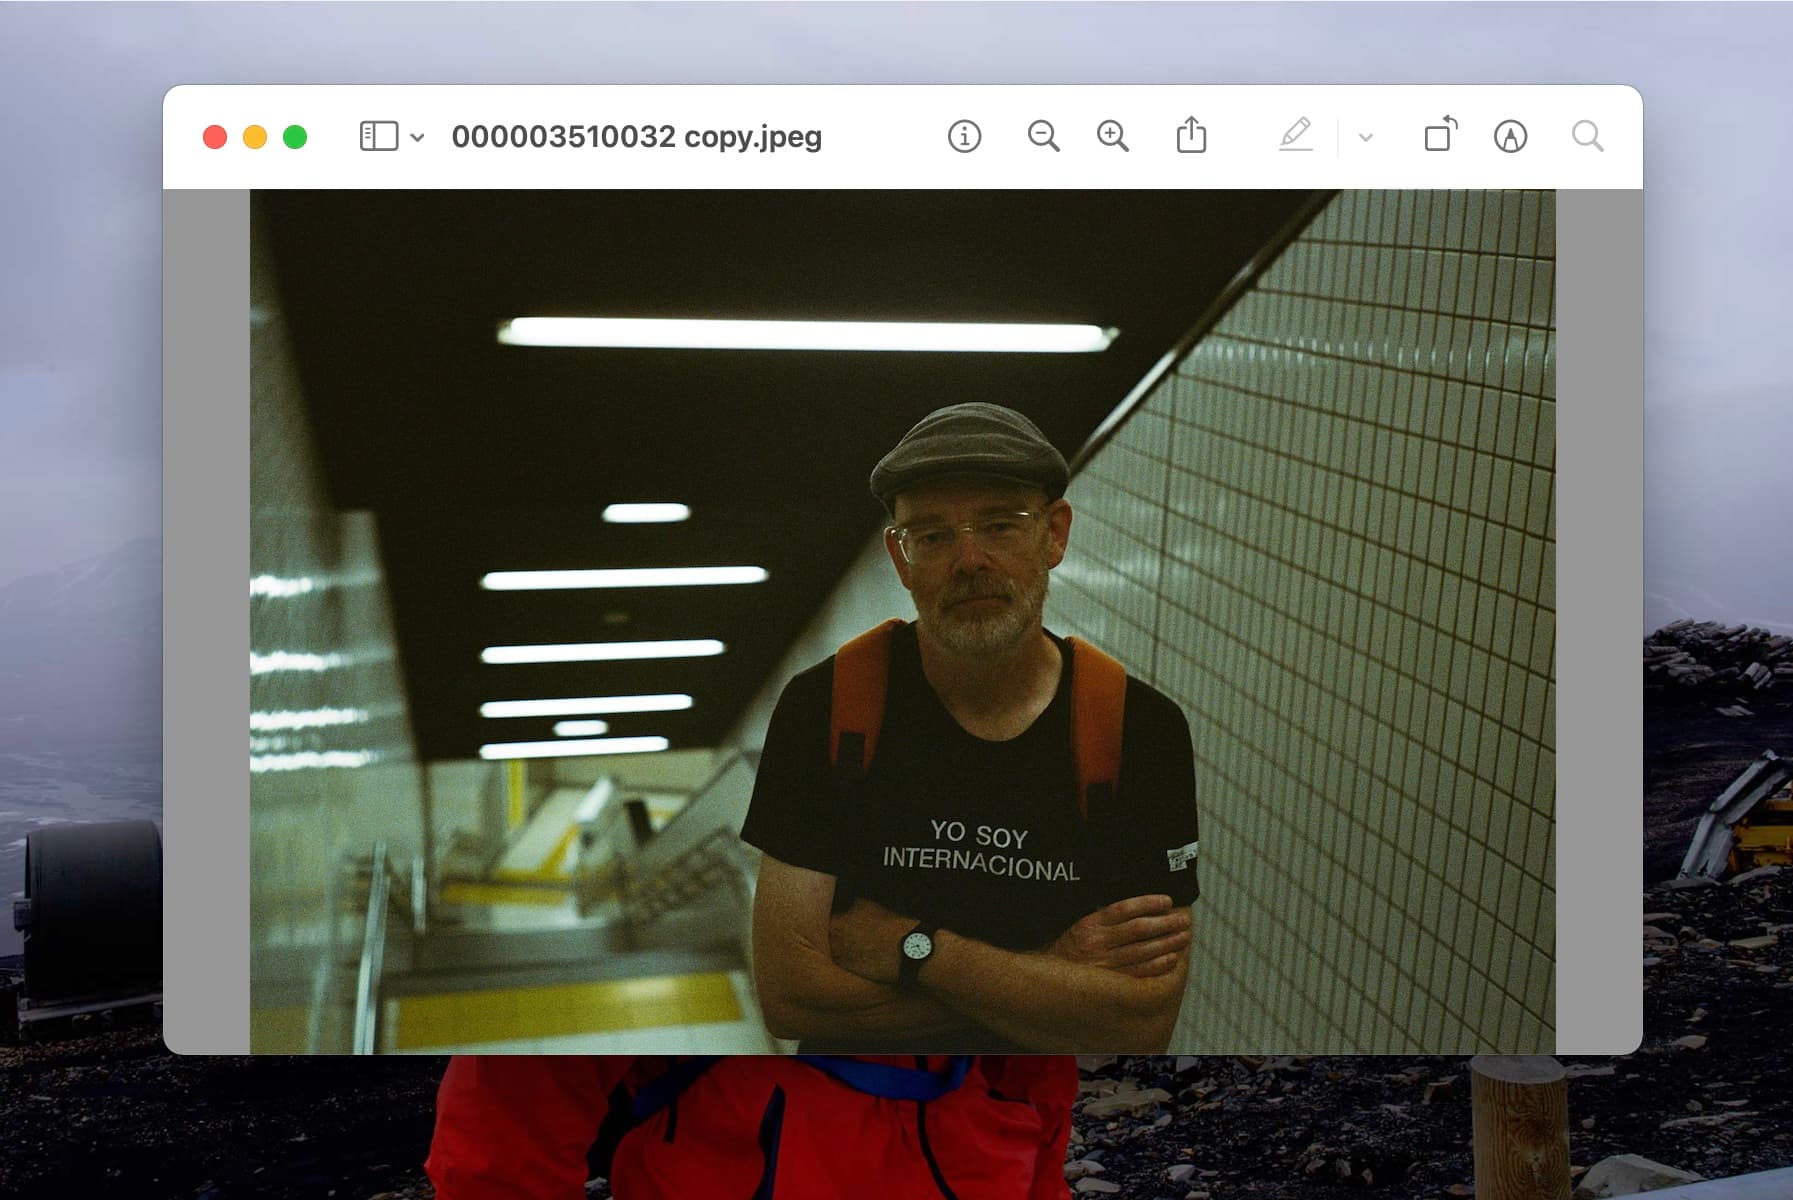Close the Preview window
This screenshot has width=1793, height=1200.
coord(215,137)
